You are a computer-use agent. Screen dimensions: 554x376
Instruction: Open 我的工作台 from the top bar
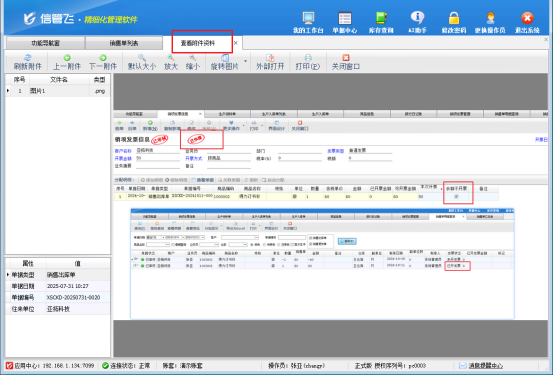pos(308,23)
